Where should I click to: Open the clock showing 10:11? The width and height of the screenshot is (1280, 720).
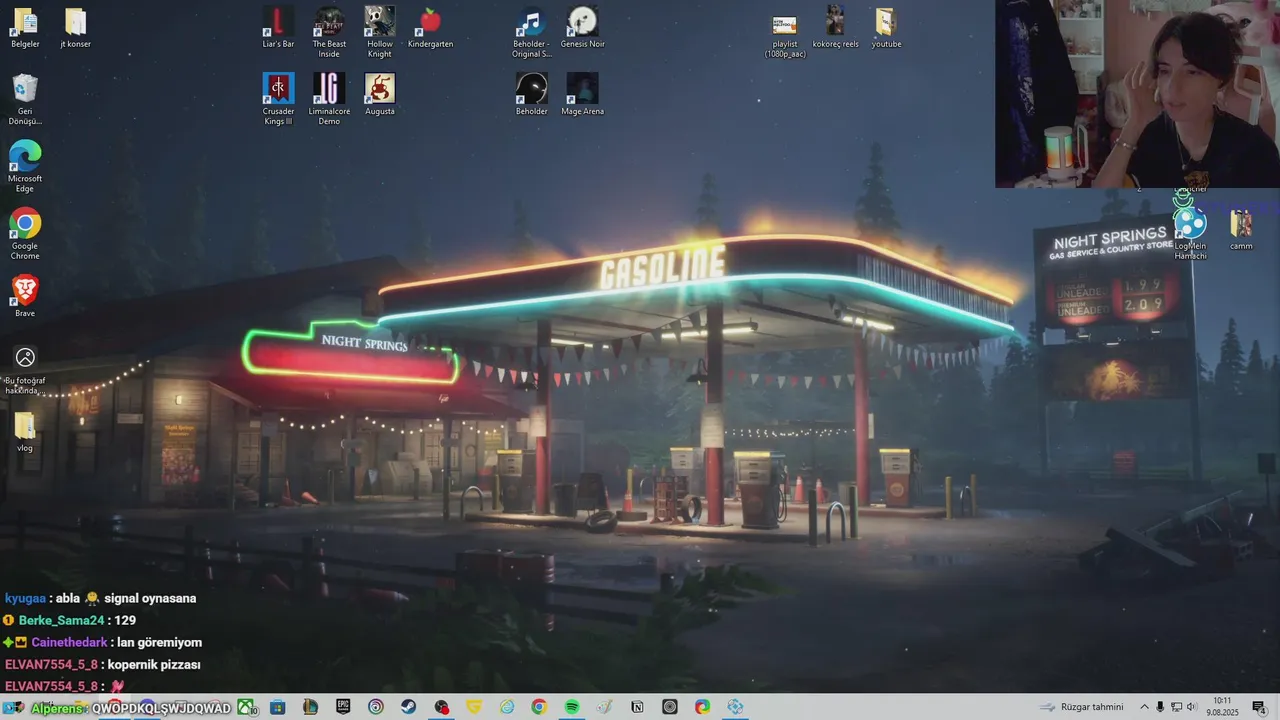coord(1222,707)
